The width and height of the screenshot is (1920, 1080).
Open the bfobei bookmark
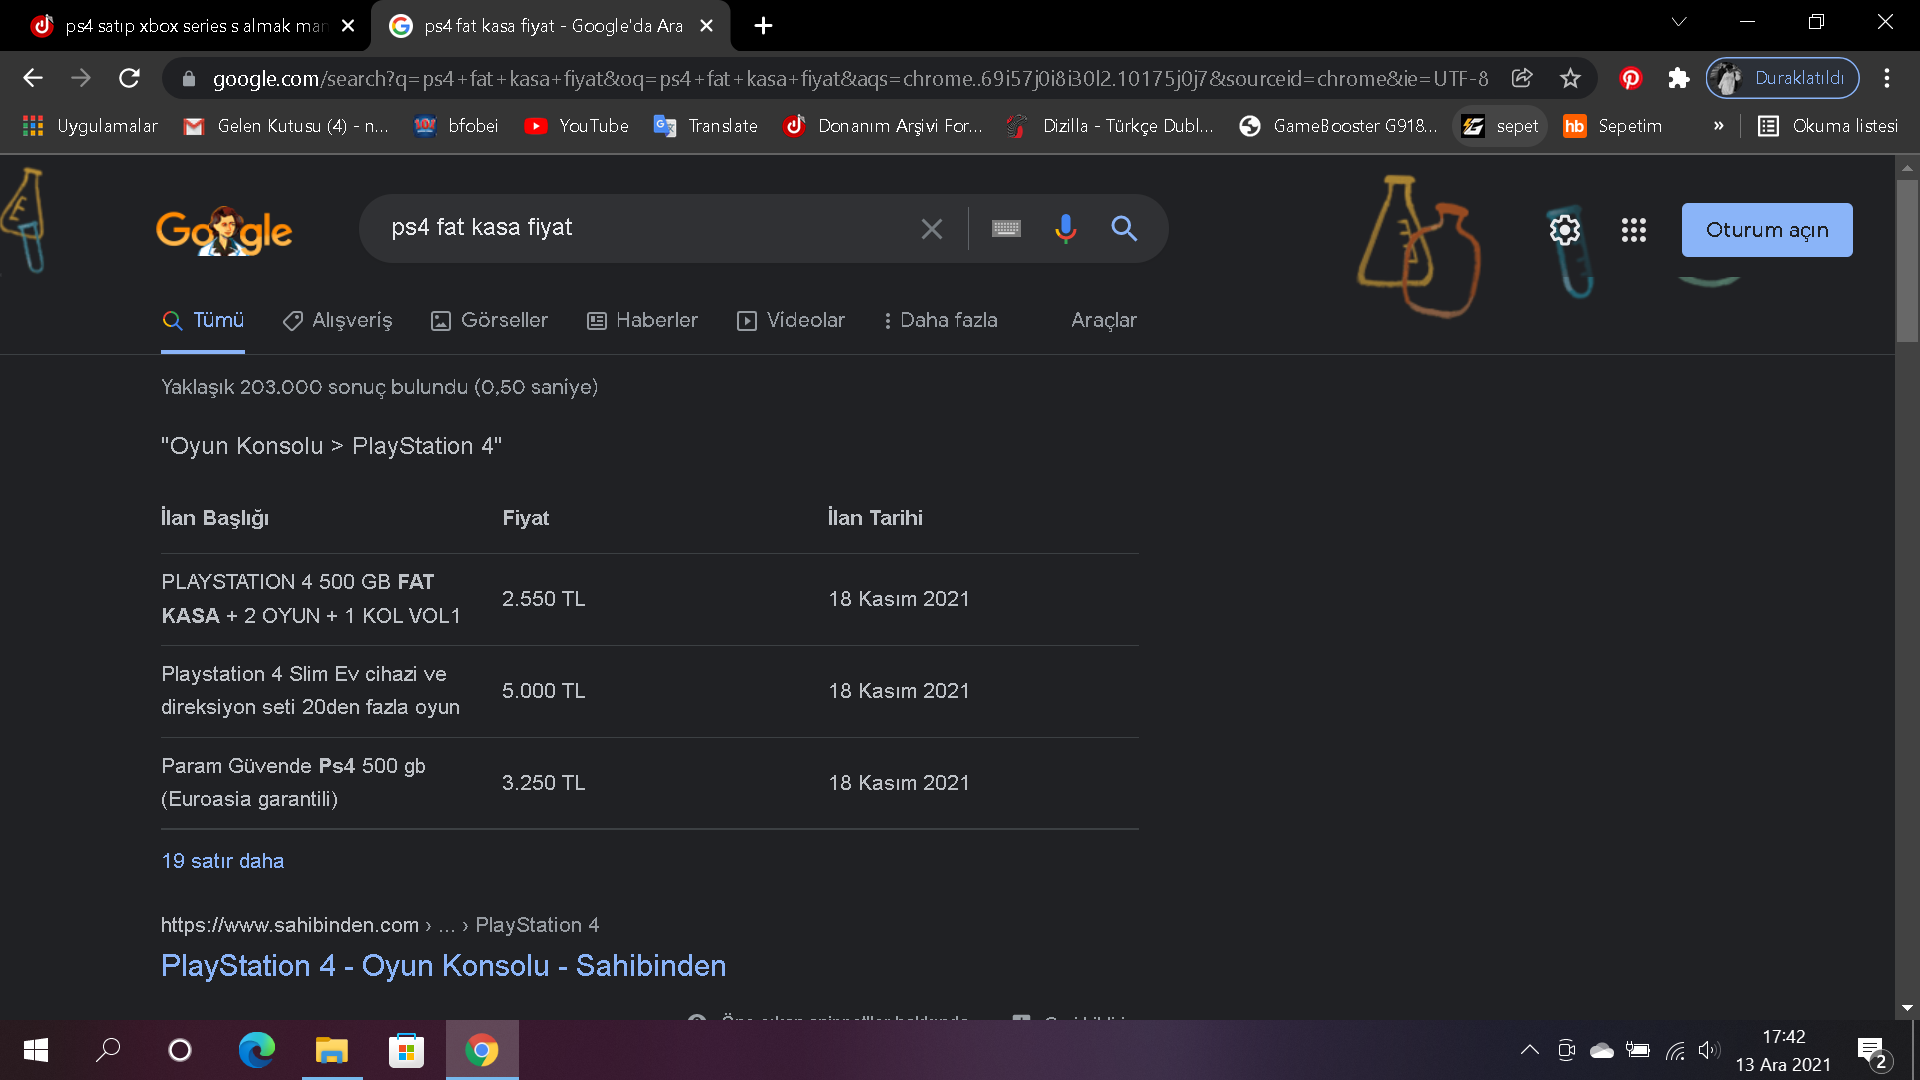456,126
